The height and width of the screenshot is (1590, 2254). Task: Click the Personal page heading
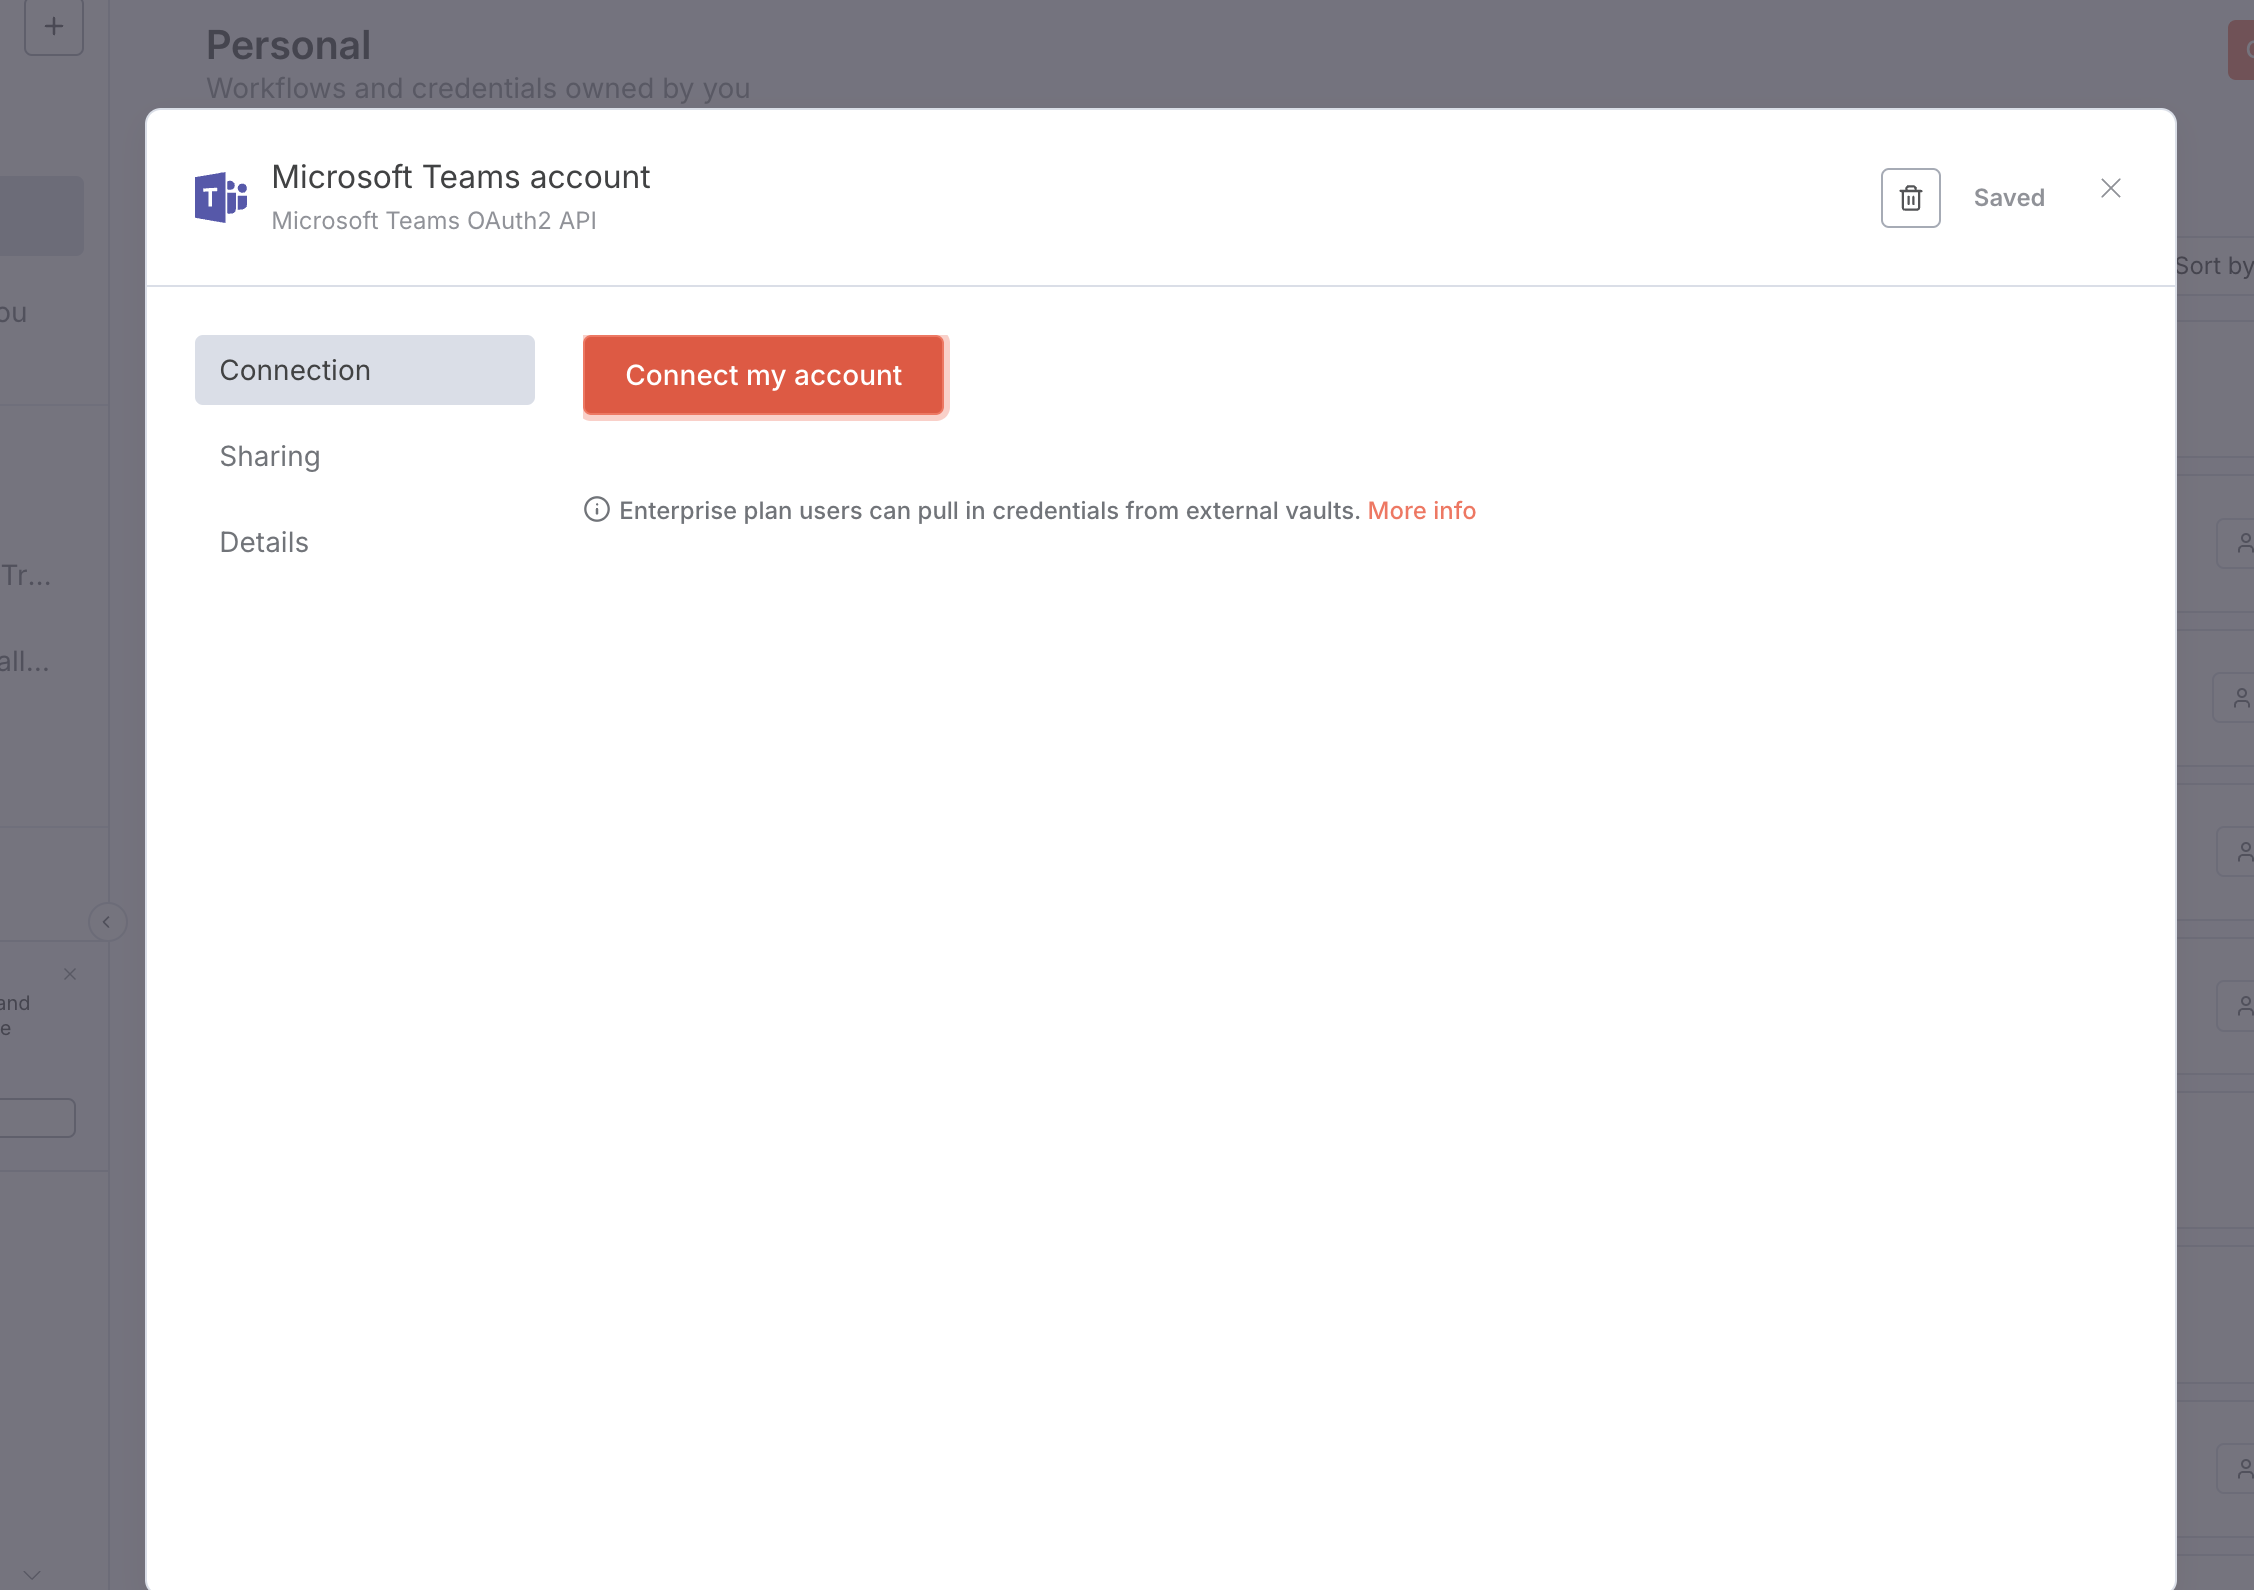289,45
